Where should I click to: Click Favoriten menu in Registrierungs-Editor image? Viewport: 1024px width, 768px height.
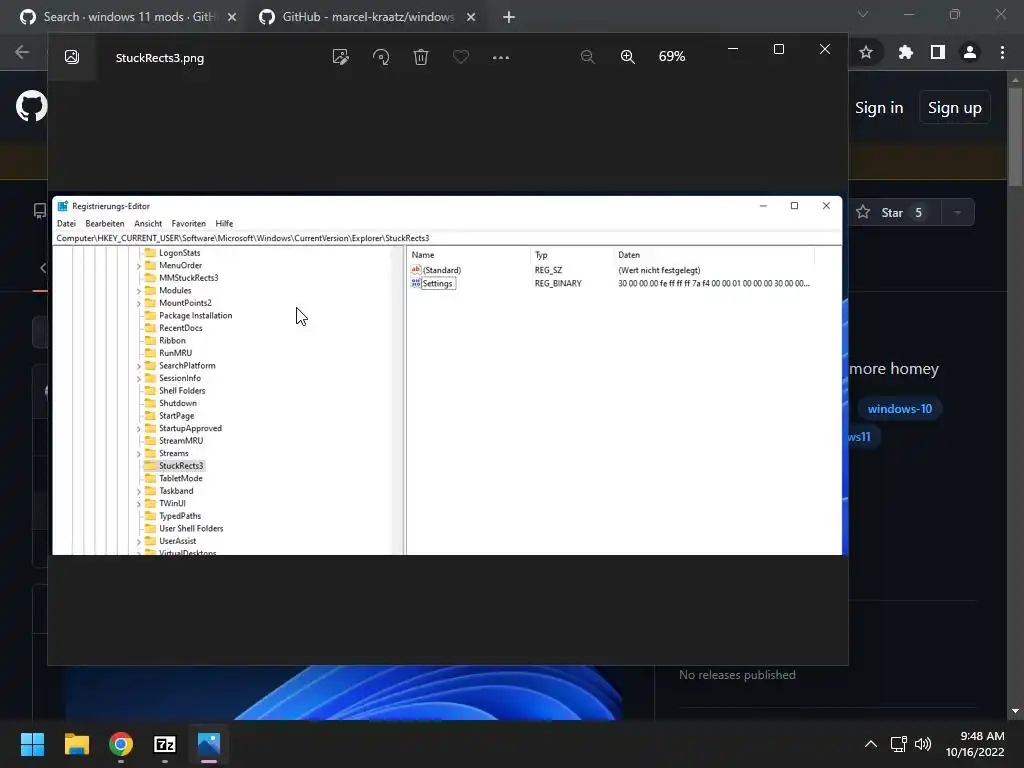pyautogui.click(x=188, y=223)
